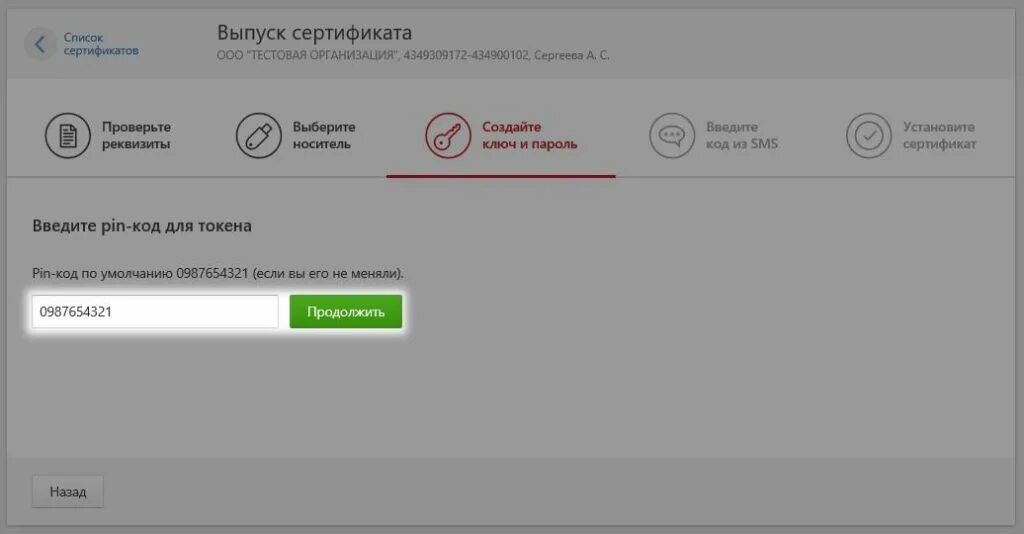Screen dimensions: 1024x534
Task: Click the Выпуск сертификата heading
Action: pyautogui.click(x=314, y=33)
